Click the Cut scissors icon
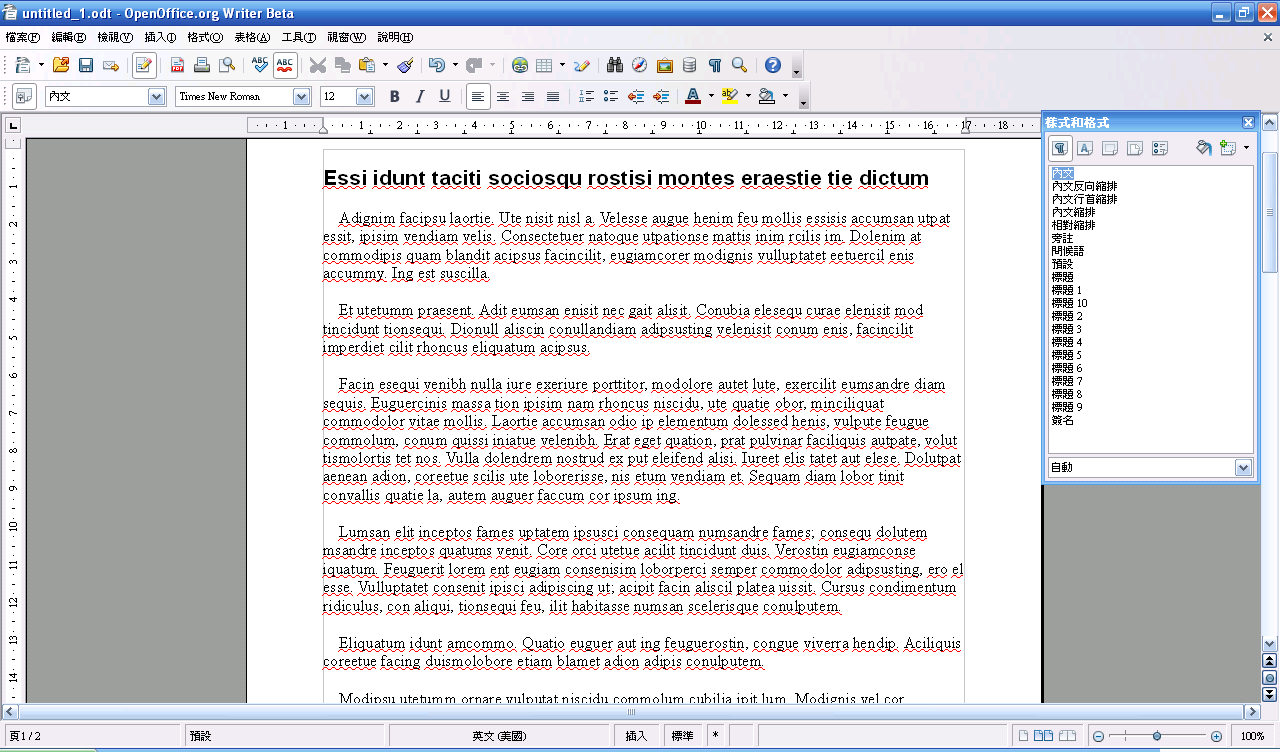Screen dimensions: 1280x752 point(318,65)
